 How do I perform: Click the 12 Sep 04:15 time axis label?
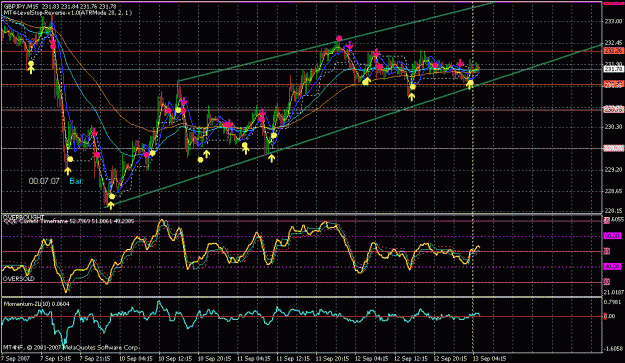coord(371,358)
